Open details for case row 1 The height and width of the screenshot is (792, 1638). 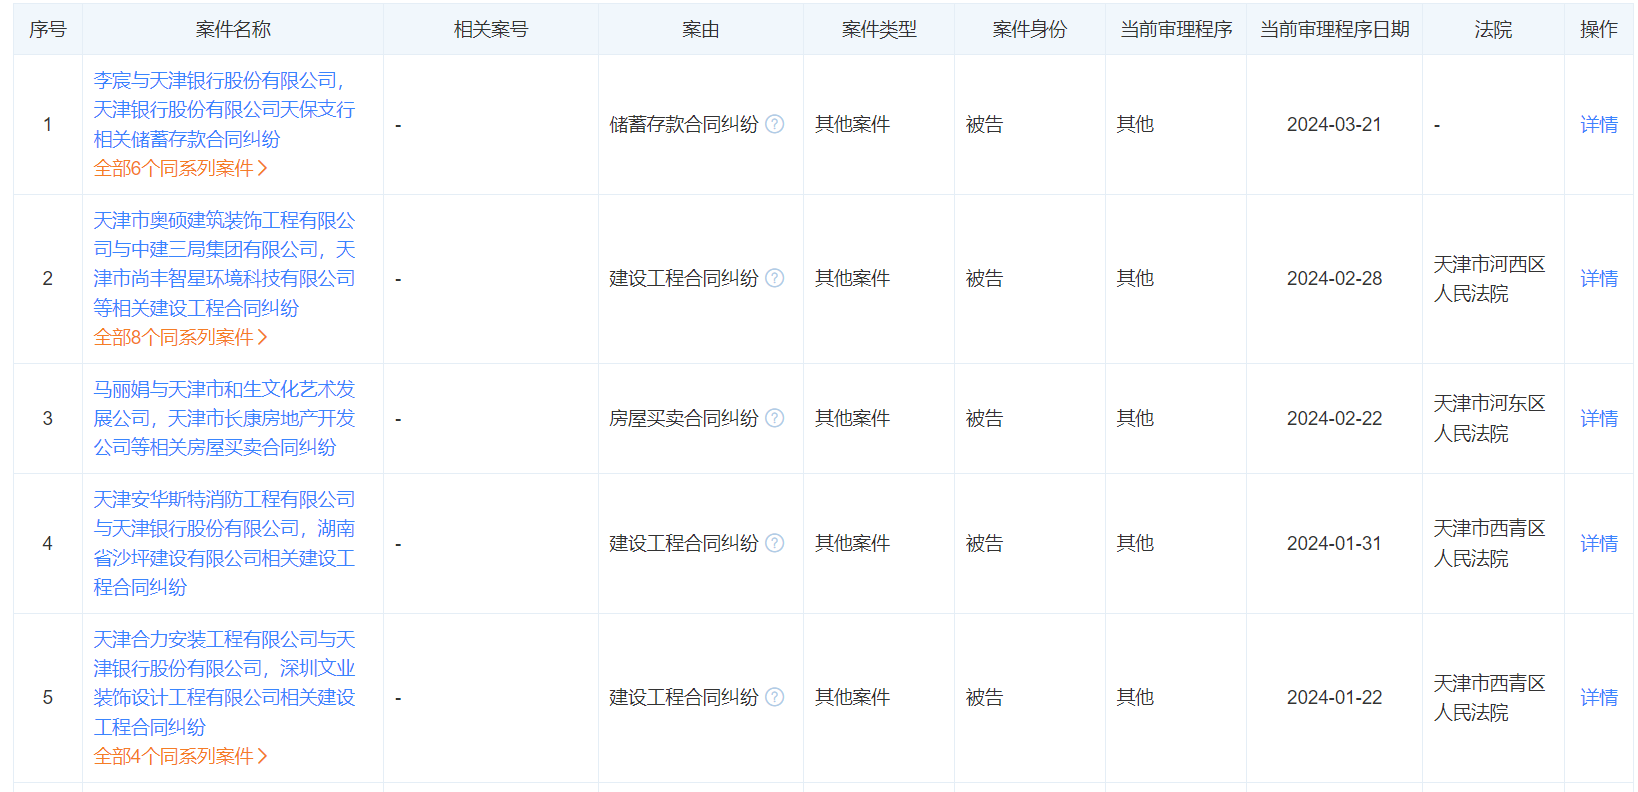coord(1599,124)
